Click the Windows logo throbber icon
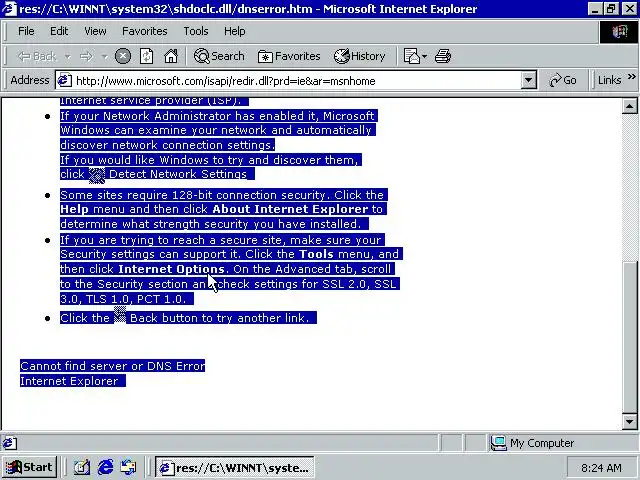The image size is (640, 480). 619,32
